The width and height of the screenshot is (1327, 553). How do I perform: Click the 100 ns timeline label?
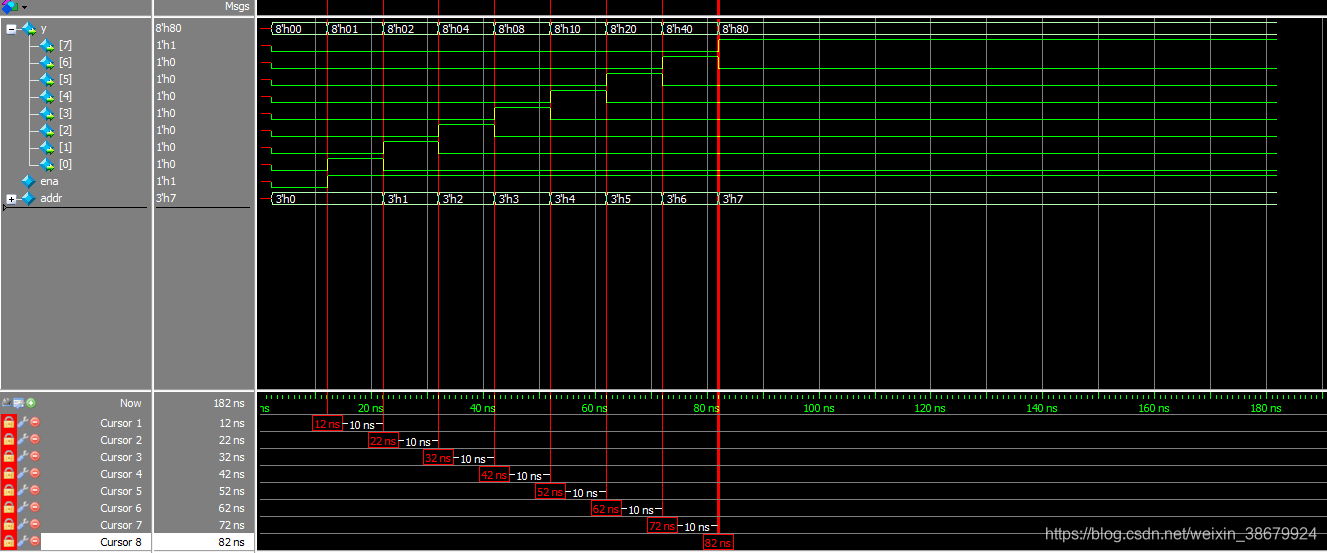pos(818,408)
